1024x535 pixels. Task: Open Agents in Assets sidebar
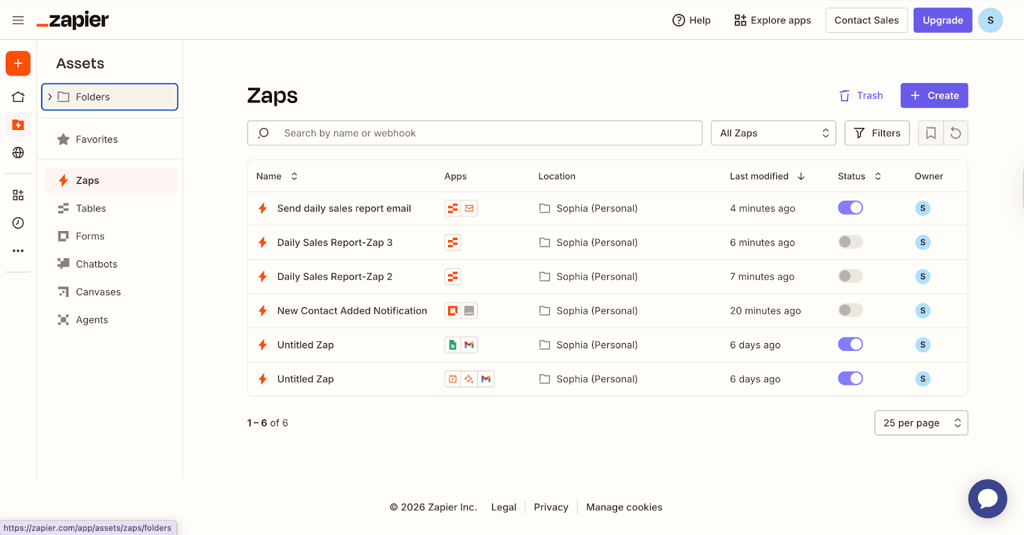[110, 320]
